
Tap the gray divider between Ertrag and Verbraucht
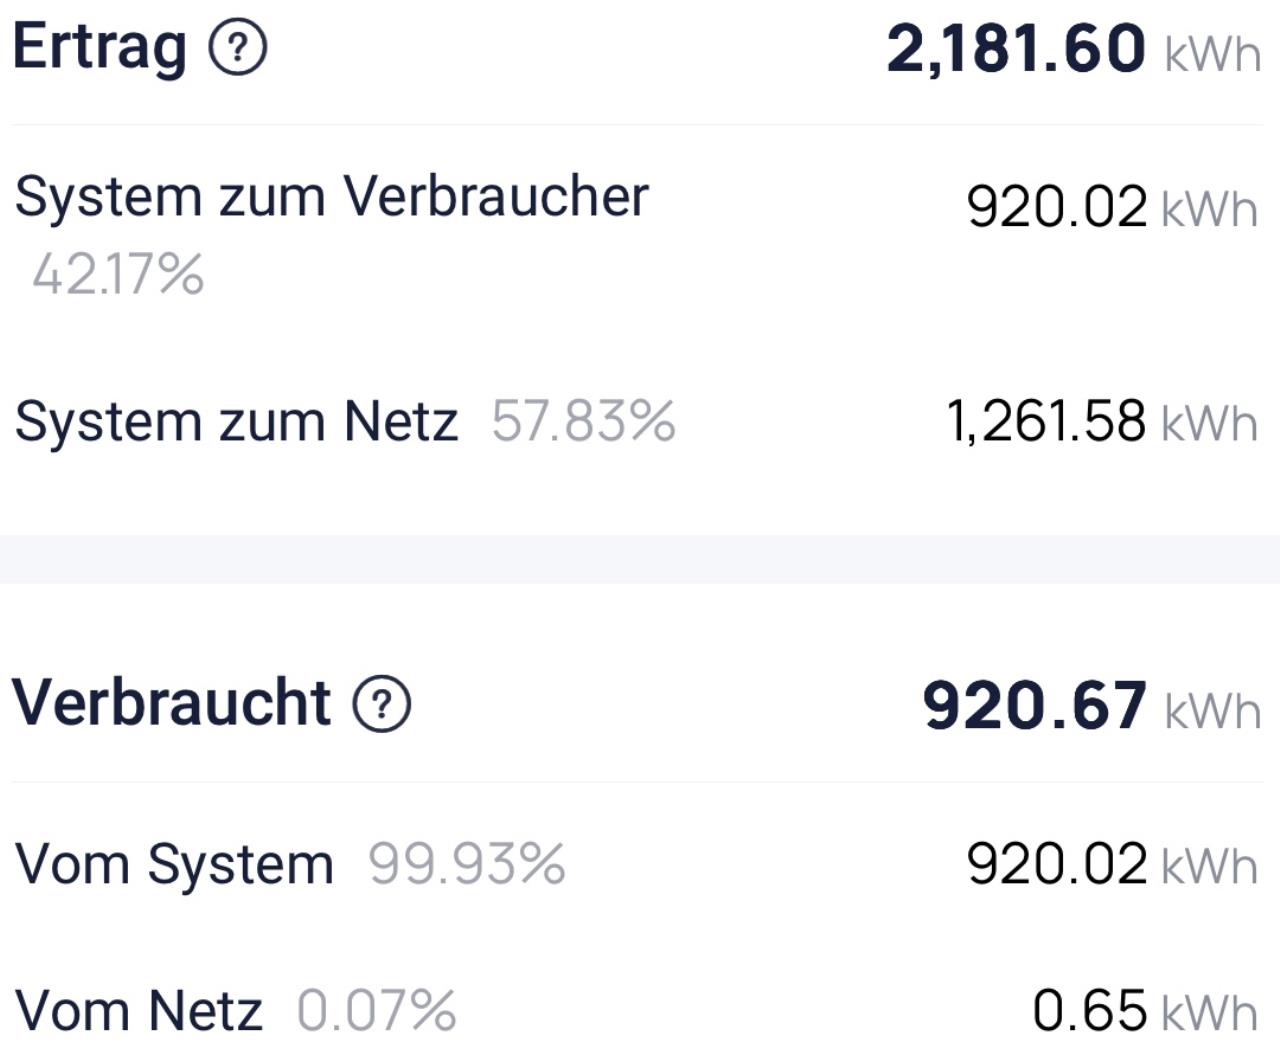640,559
